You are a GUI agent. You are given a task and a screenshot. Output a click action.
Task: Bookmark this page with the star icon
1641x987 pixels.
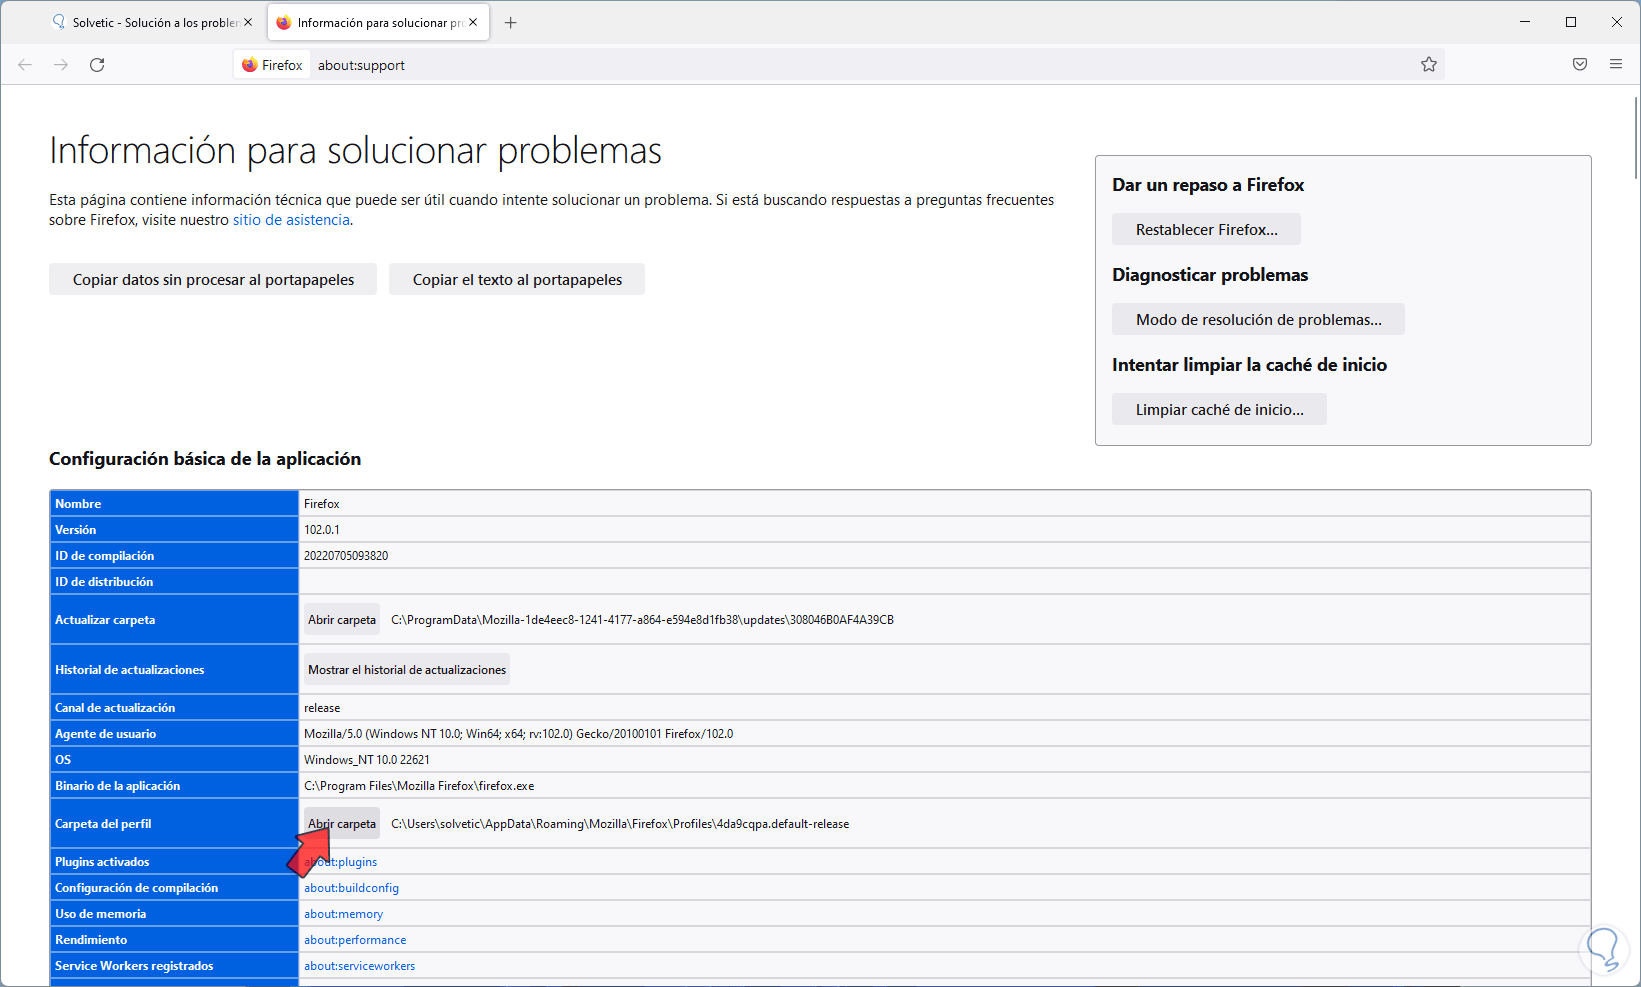[1429, 65]
